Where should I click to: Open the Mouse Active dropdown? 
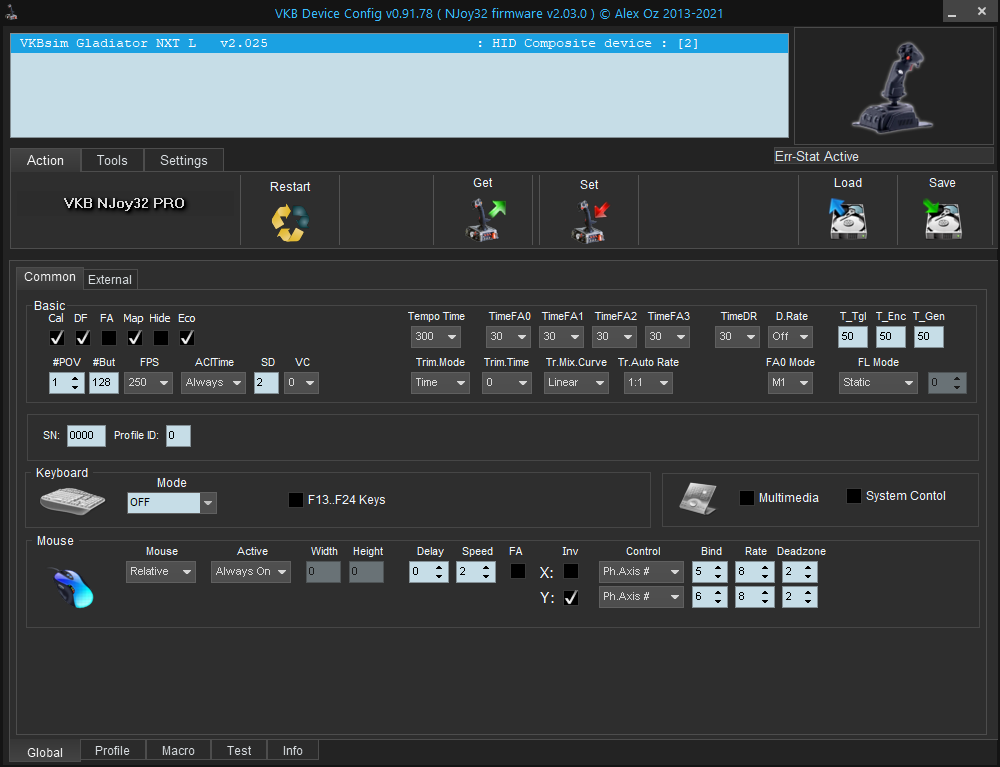(251, 572)
